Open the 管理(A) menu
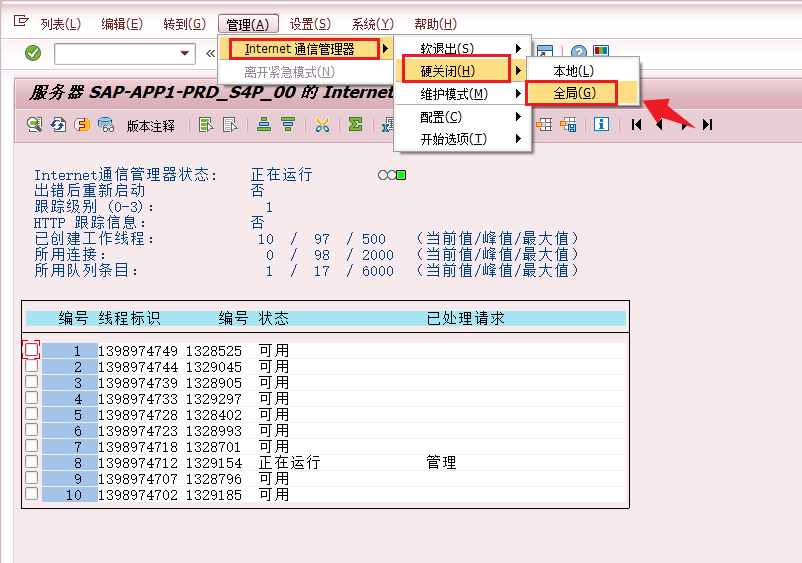Screen dimensions: 802x563 [x=248, y=24]
